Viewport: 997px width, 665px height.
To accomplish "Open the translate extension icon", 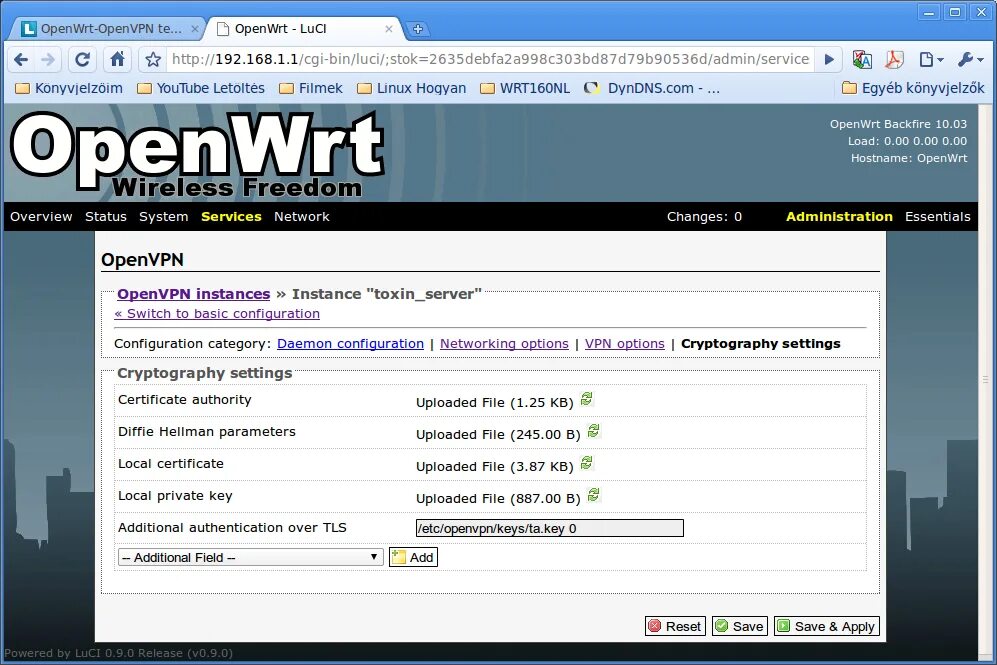I will click(x=862, y=60).
